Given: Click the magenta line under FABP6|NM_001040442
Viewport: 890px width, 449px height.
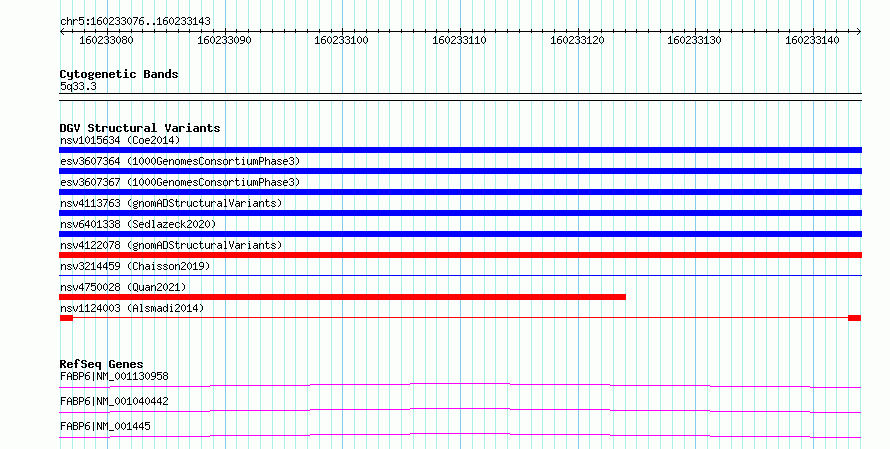Looking at the screenshot, I should [460, 410].
